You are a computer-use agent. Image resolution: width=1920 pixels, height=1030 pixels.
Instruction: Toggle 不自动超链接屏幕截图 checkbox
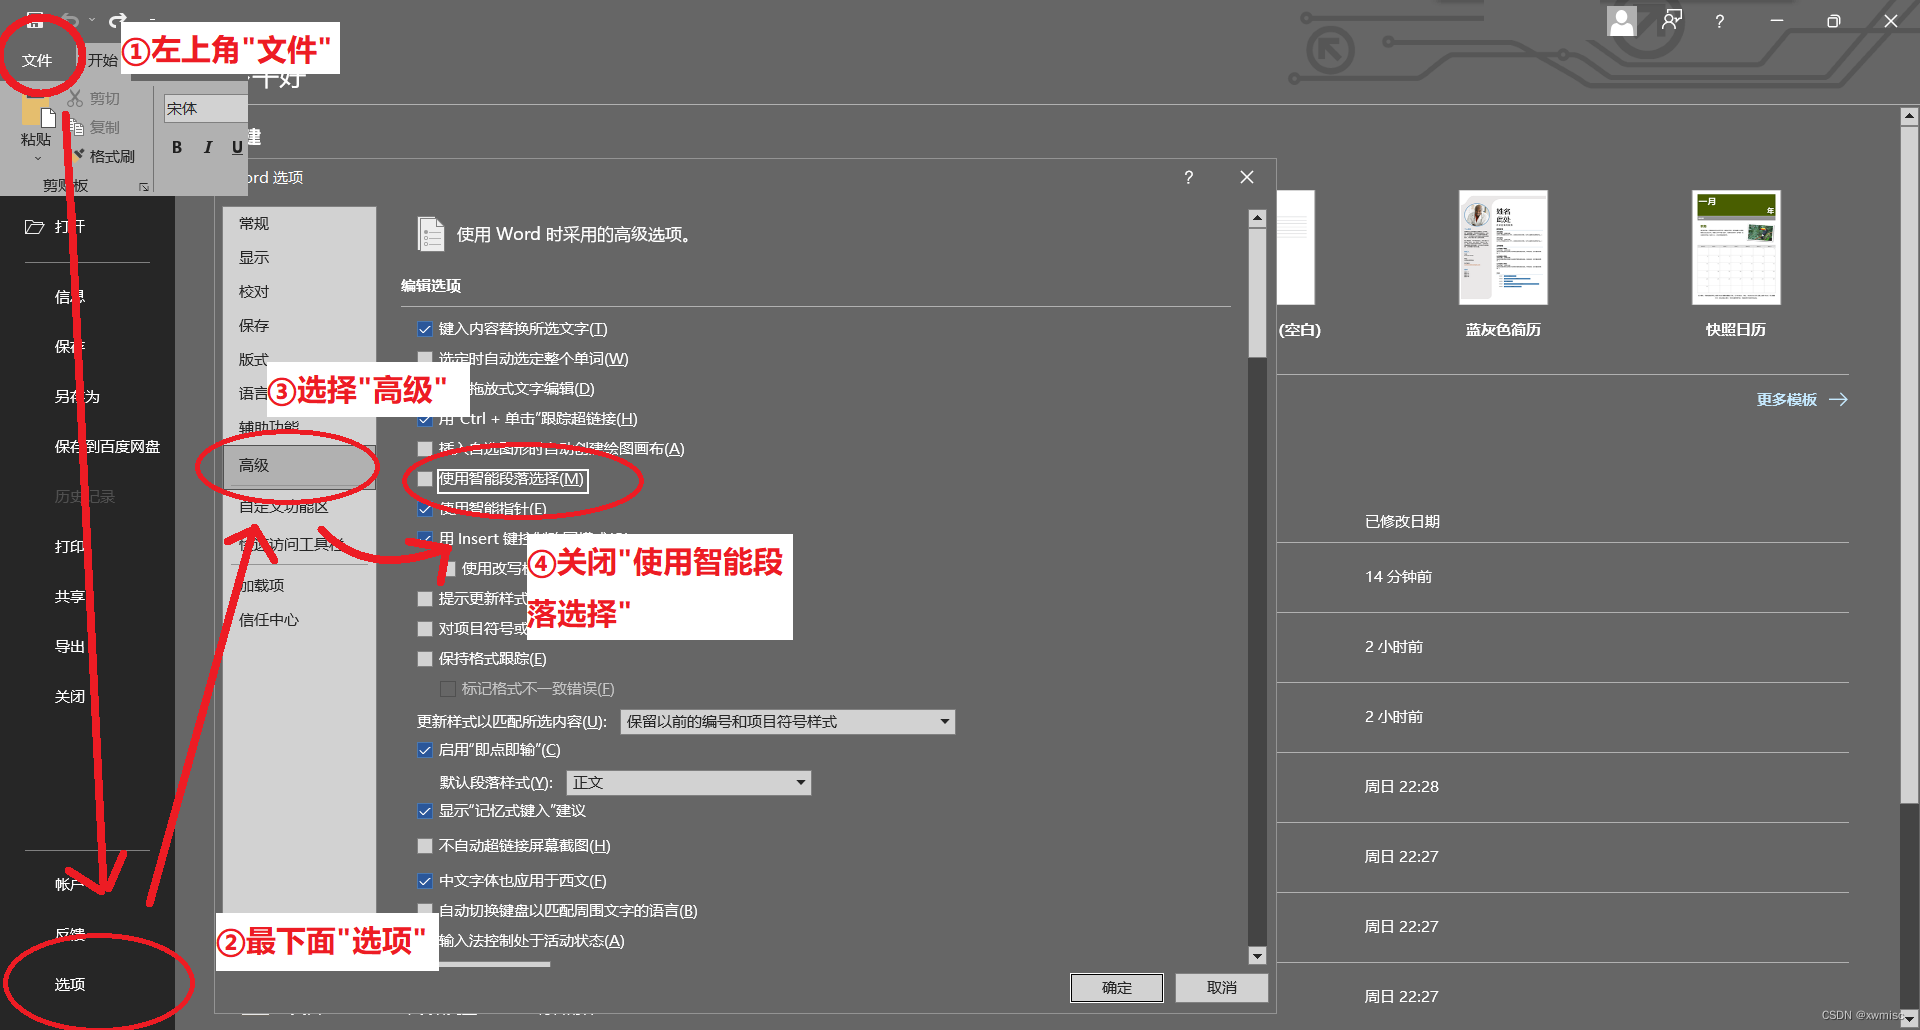pyautogui.click(x=425, y=846)
